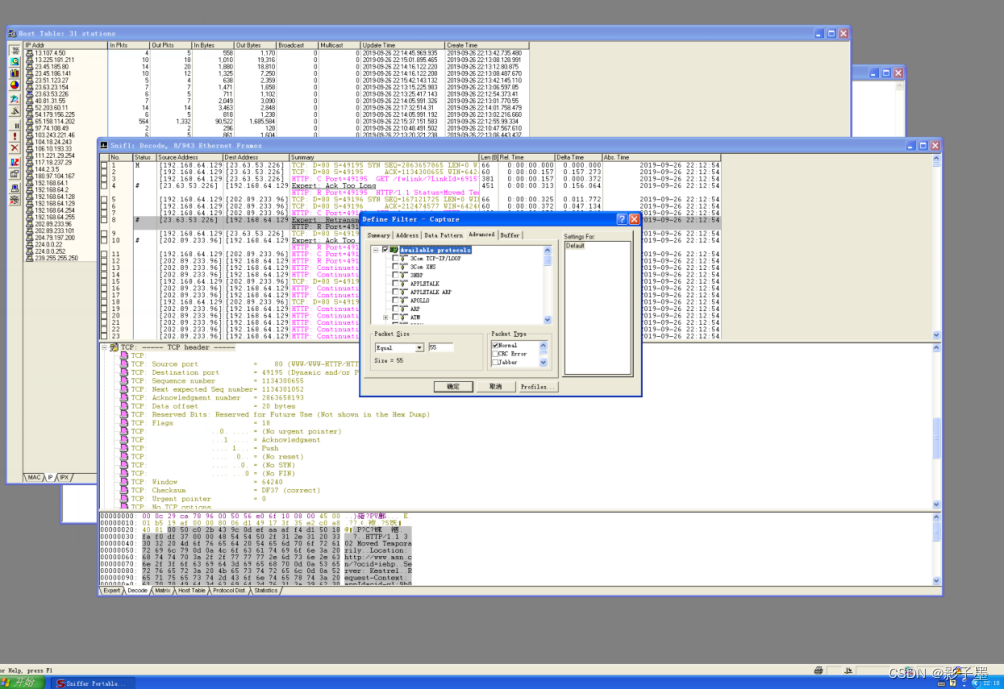This screenshot has width=1004, height=690.
Task: Click the Profiles... button
Action: (537, 387)
